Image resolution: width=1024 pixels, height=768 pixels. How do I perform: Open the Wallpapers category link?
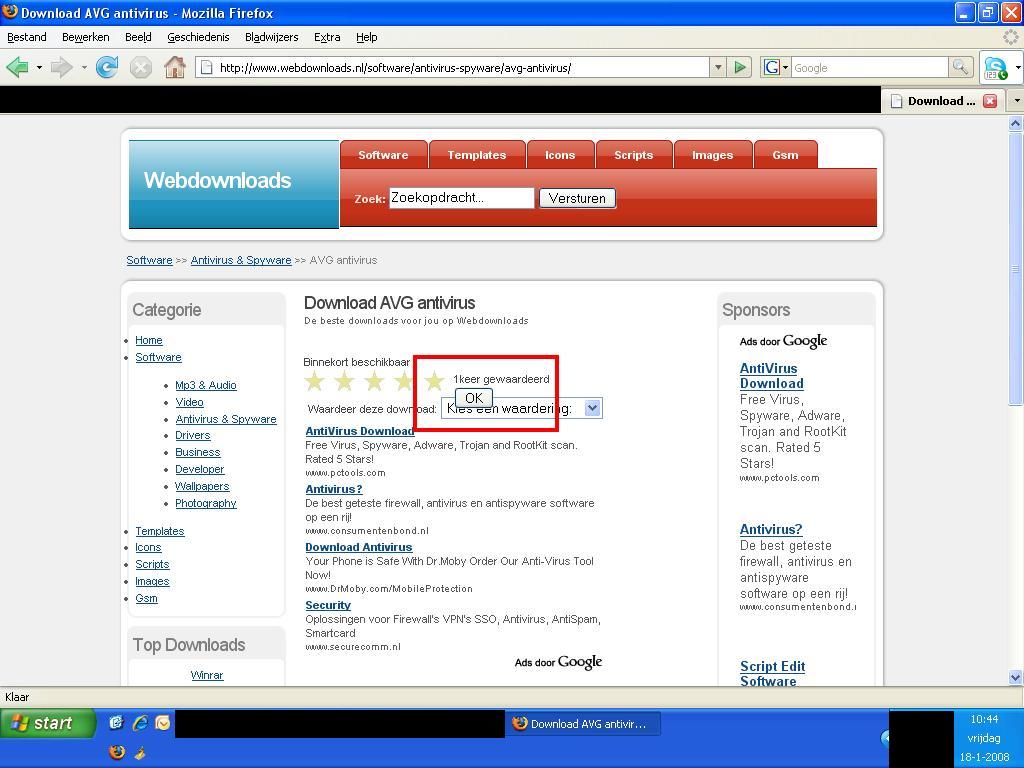[x=202, y=486]
